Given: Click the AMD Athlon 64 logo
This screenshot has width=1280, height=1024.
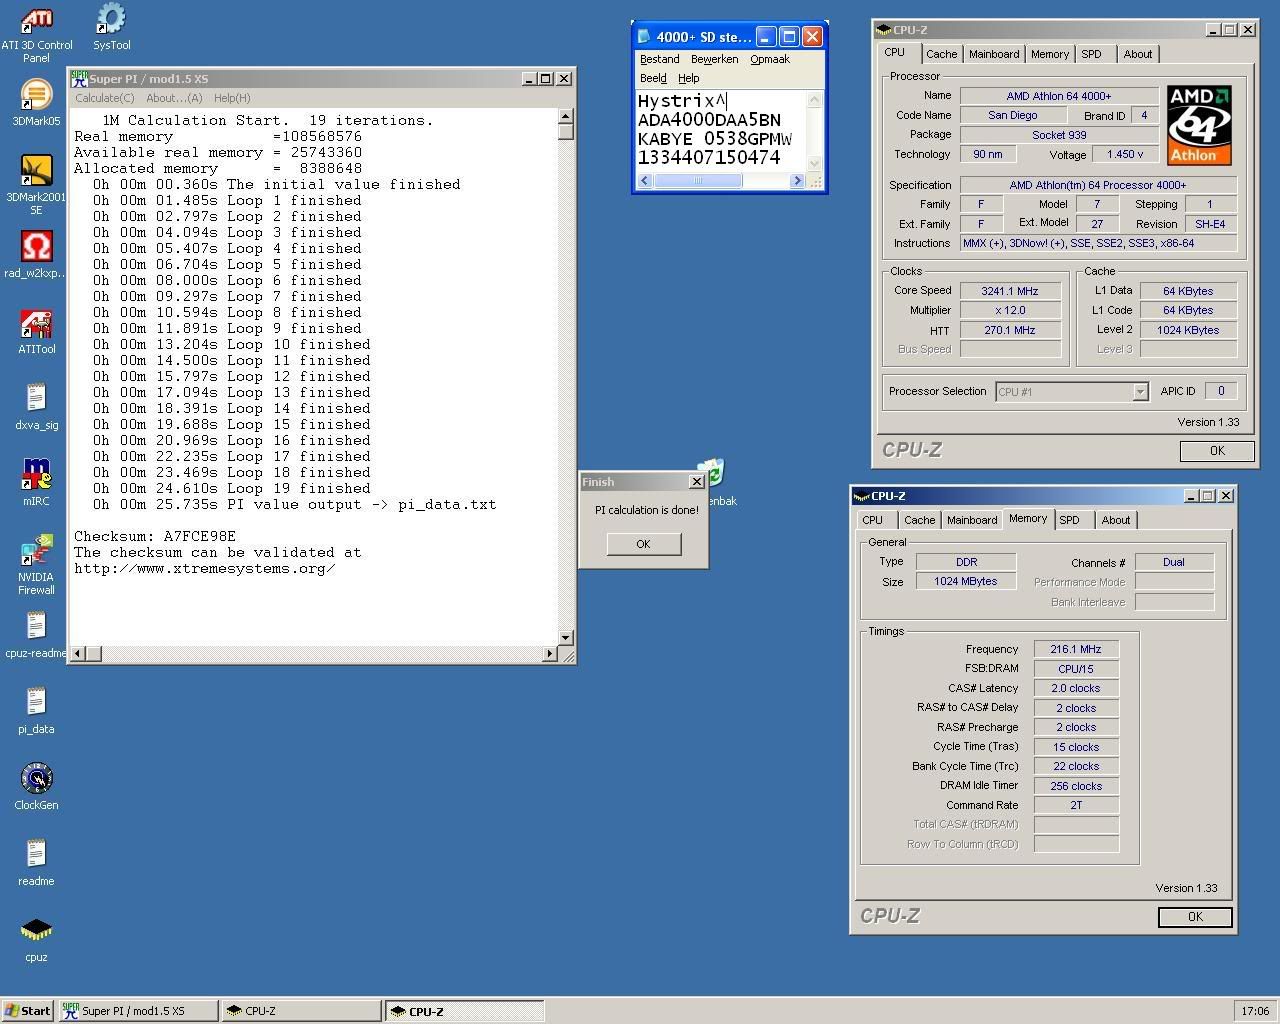Looking at the screenshot, I should (x=1198, y=125).
